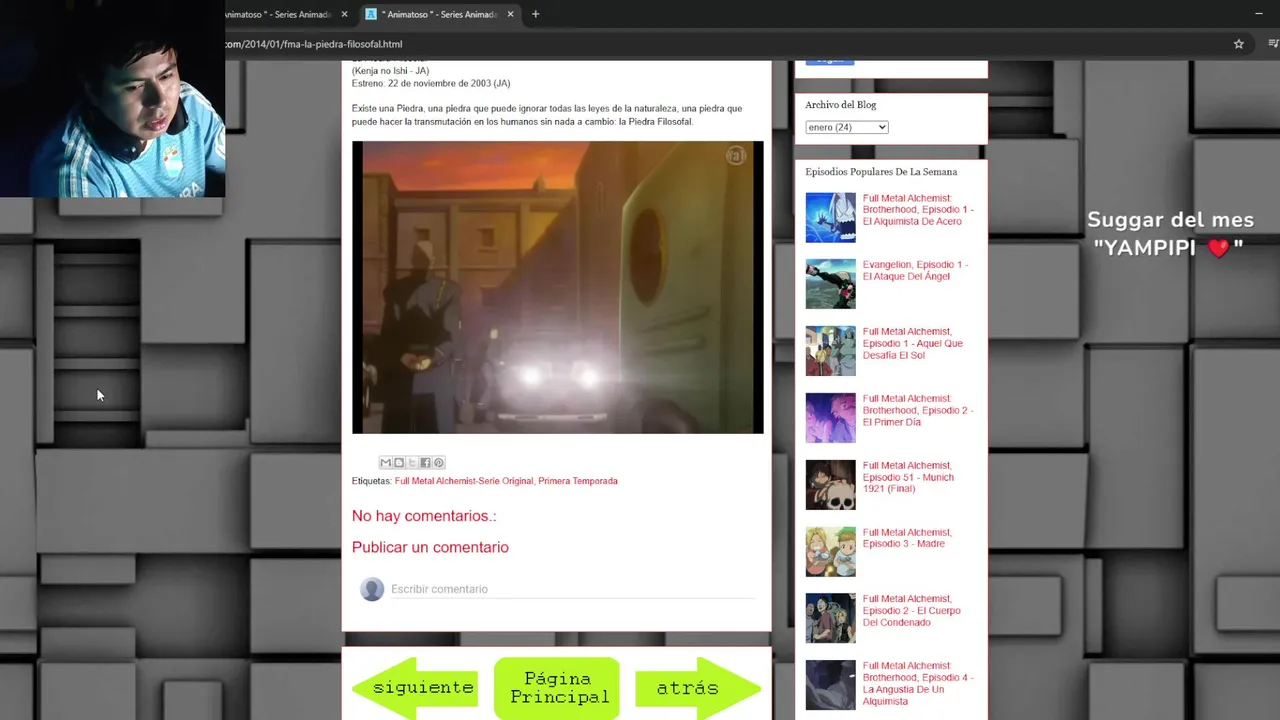Close the second Animatoso tab
The width and height of the screenshot is (1280, 720).
(x=511, y=14)
